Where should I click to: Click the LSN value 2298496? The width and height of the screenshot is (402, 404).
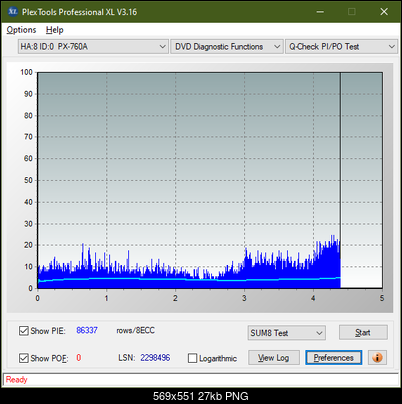pos(155,358)
